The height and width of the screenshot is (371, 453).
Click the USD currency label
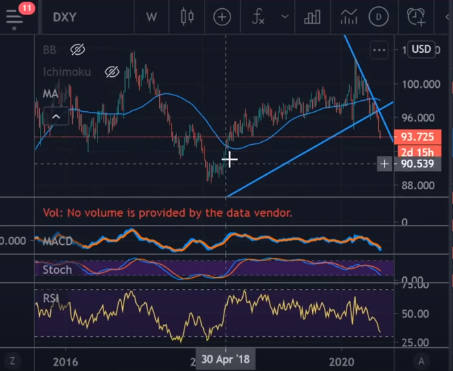tap(421, 49)
